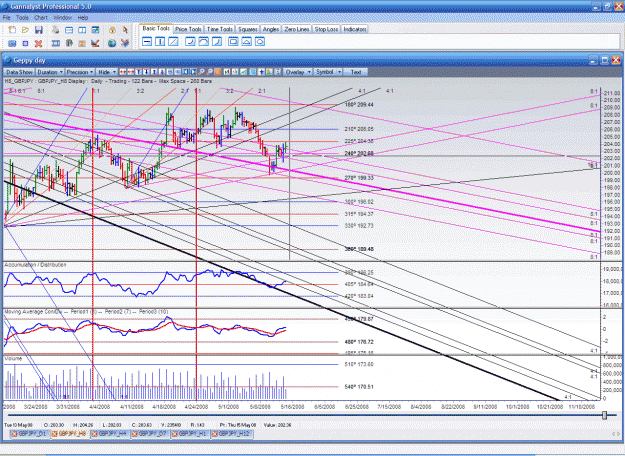Open the File menu
Screen dimensions: 625x456
[6, 18]
